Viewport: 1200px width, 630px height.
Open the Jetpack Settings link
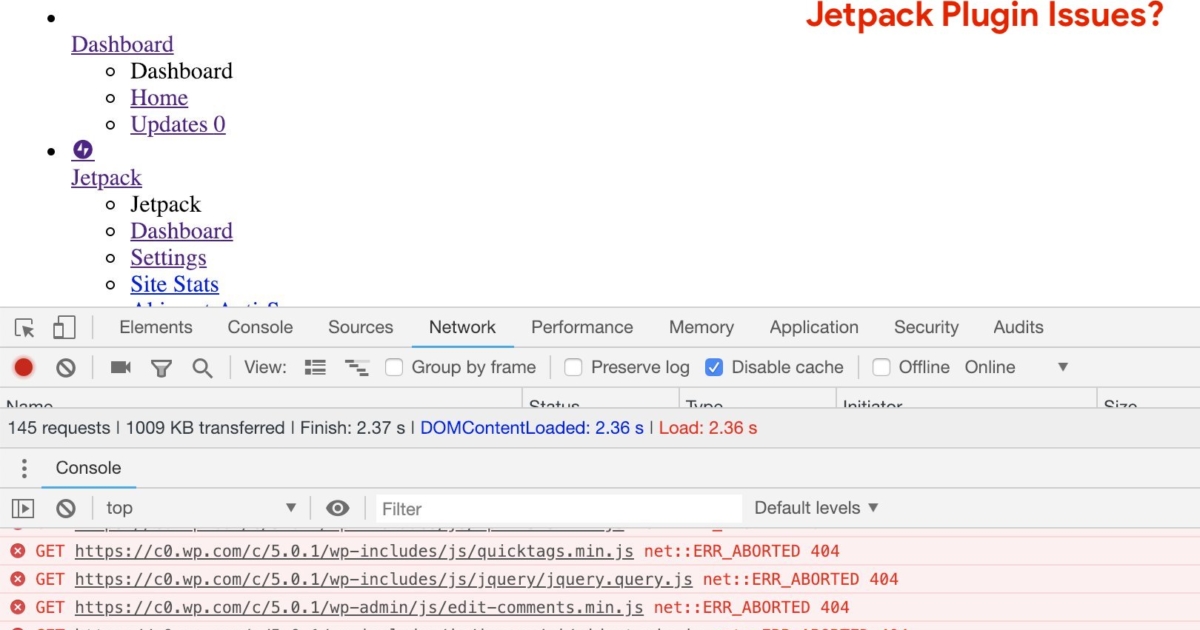coord(168,258)
